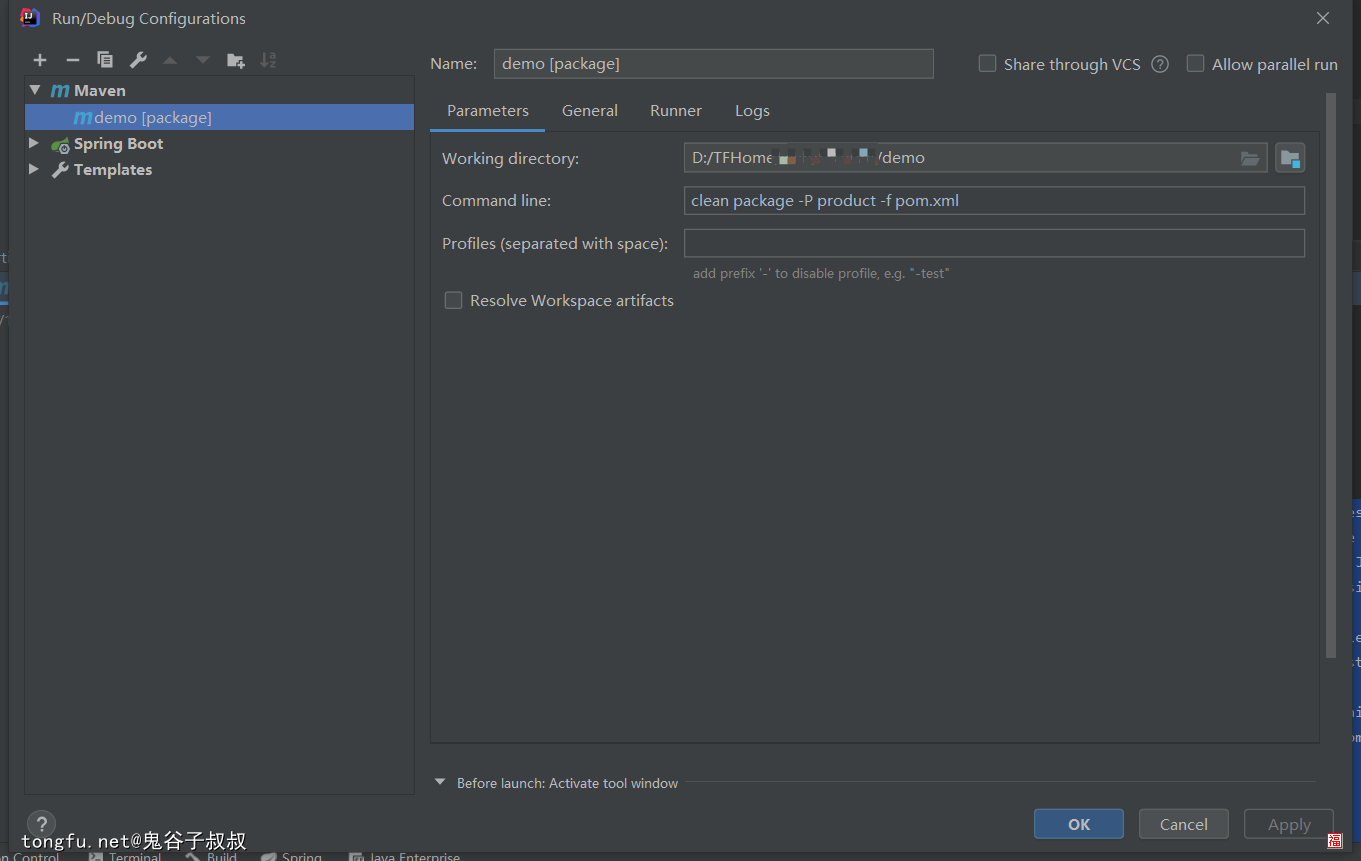The width and height of the screenshot is (1361, 861).
Task: Enable Share through VCS checkbox
Action: coord(987,64)
